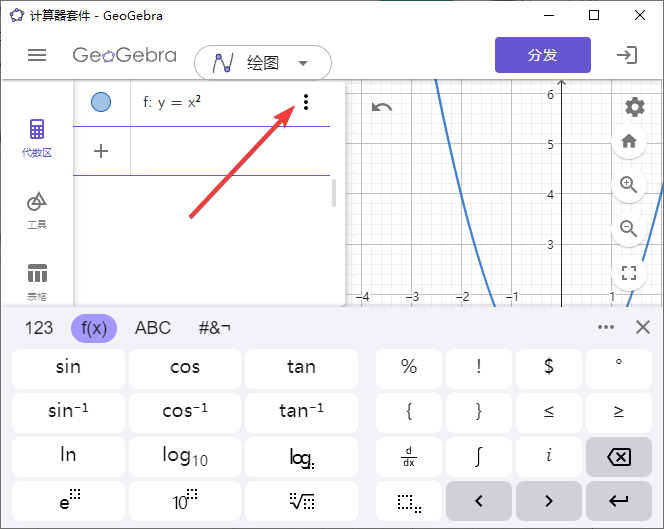Select the equation f: y = x²
The height and width of the screenshot is (529, 664).
[x=172, y=102]
